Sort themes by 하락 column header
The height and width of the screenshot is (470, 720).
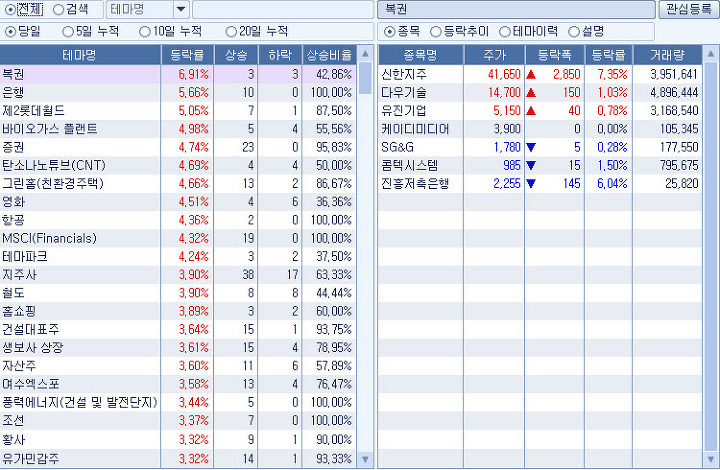pyautogui.click(x=280, y=55)
